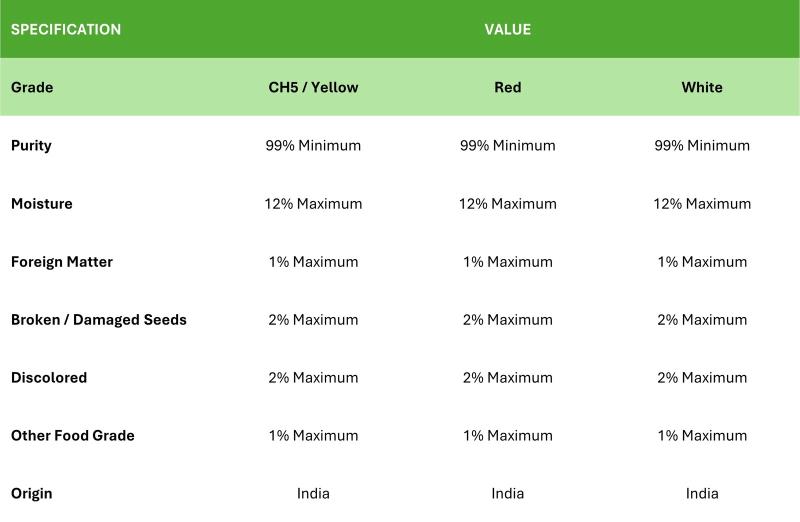Click the VALUE column header
The height and width of the screenshot is (522, 800).
pyautogui.click(x=508, y=30)
